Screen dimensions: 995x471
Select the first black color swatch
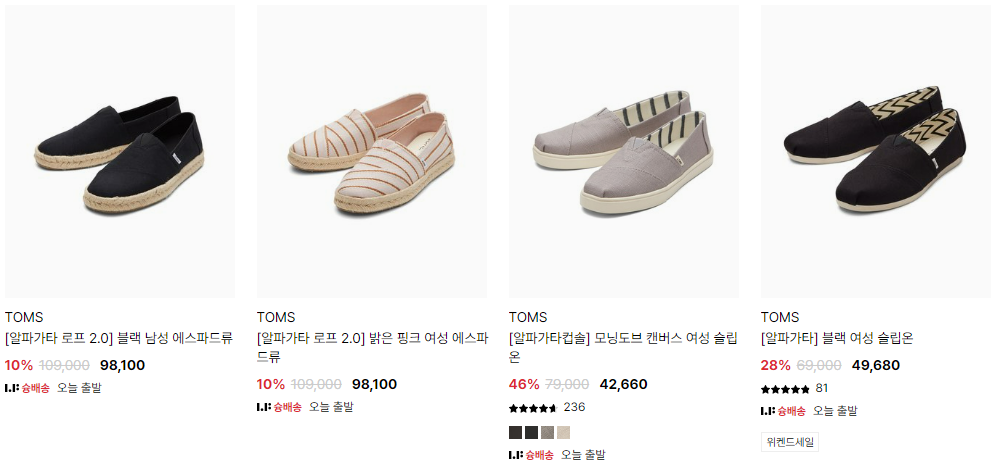(x=515, y=433)
